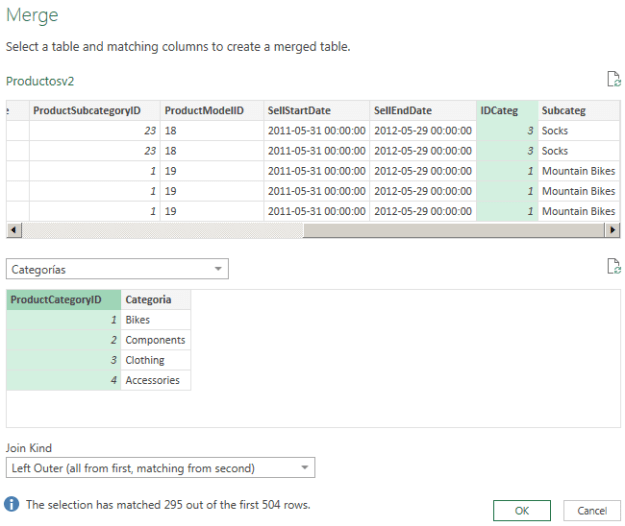Select the Subcateg column header

(577, 111)
